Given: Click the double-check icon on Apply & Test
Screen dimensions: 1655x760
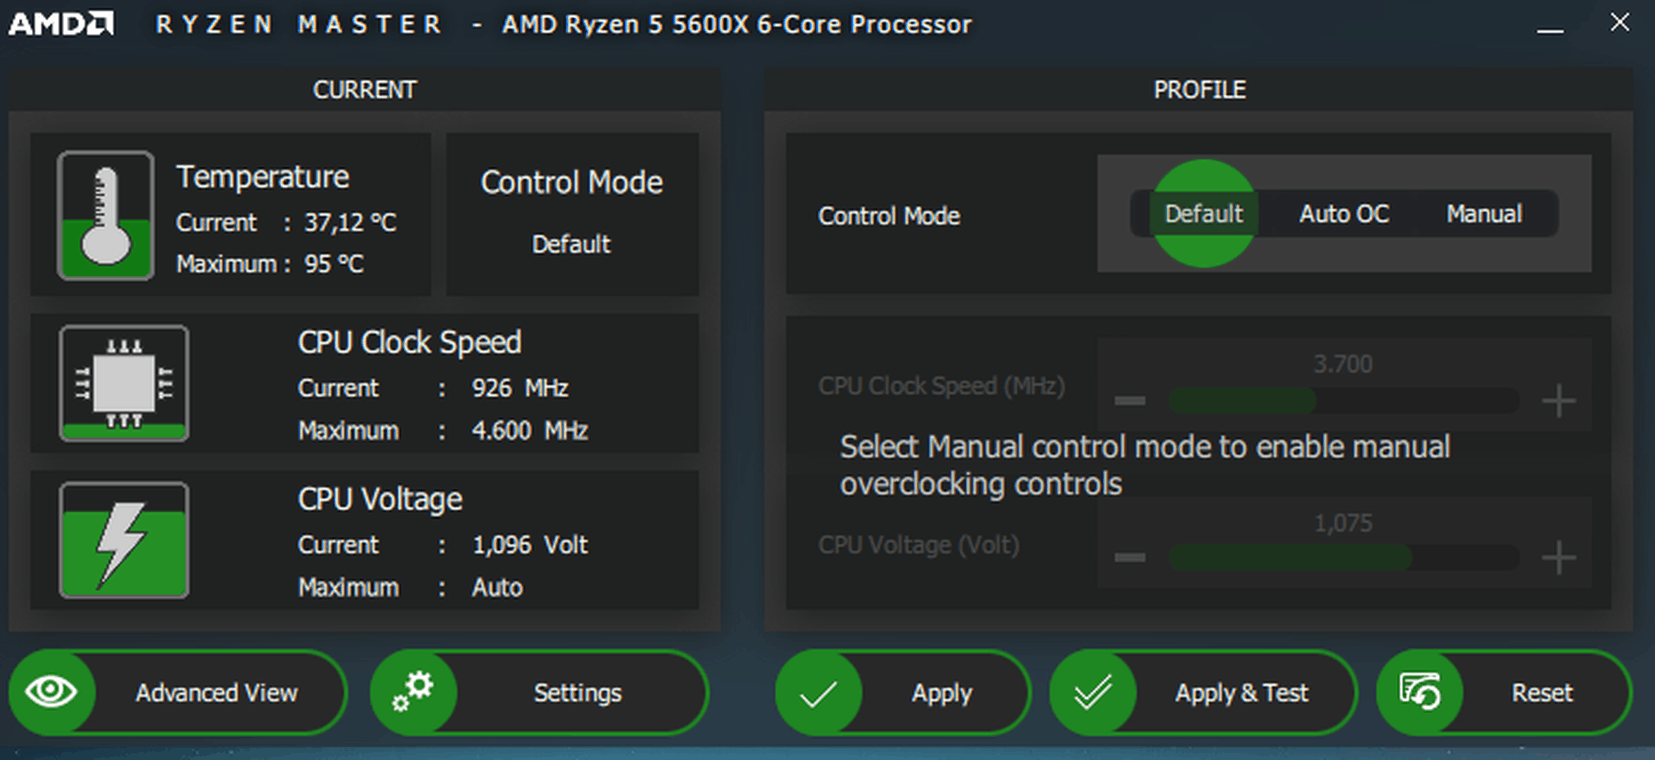Looking at the screenshot, I should tap(1092, 692).
